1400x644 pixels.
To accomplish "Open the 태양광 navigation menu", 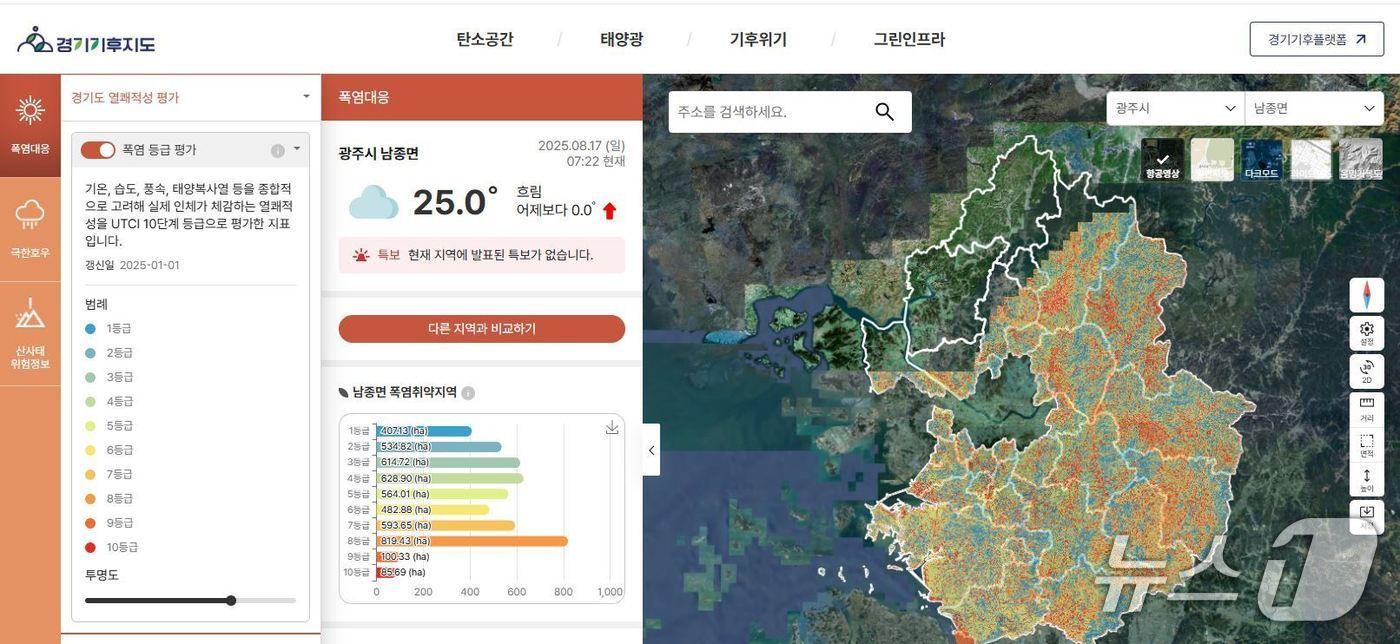I will [621, 39].
